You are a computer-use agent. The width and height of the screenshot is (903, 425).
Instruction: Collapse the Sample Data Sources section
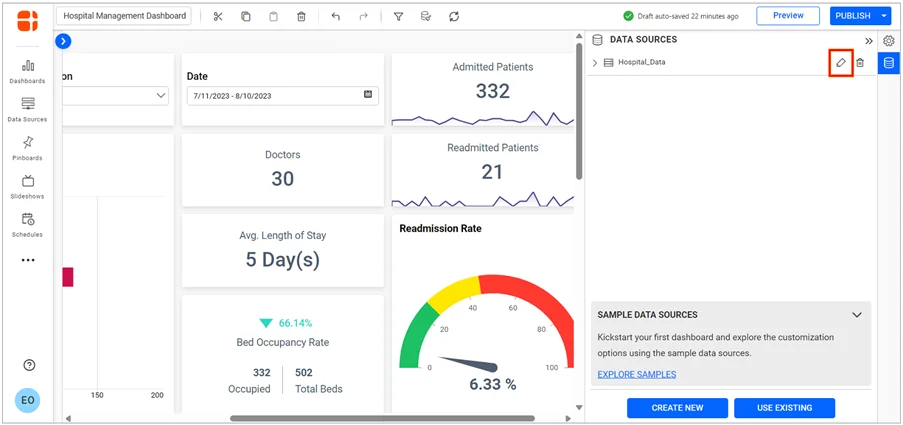click(857, 315)
